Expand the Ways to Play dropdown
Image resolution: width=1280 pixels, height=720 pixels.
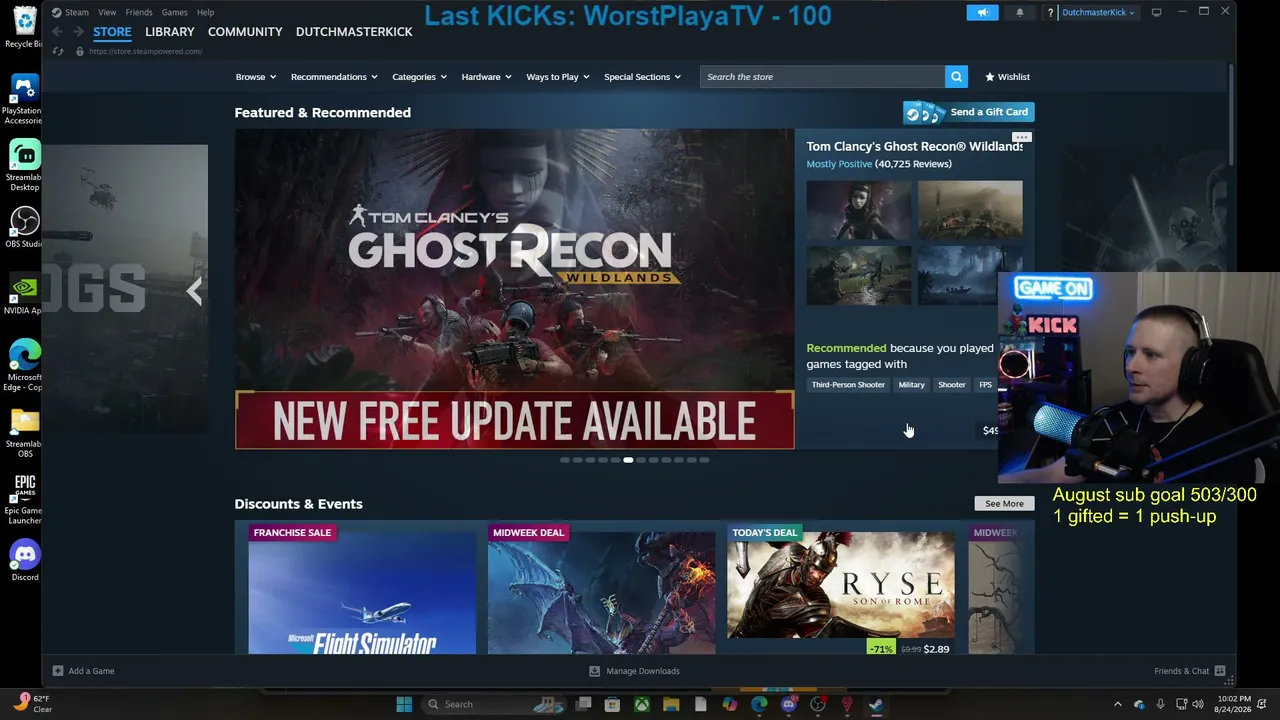coord(558,77)
